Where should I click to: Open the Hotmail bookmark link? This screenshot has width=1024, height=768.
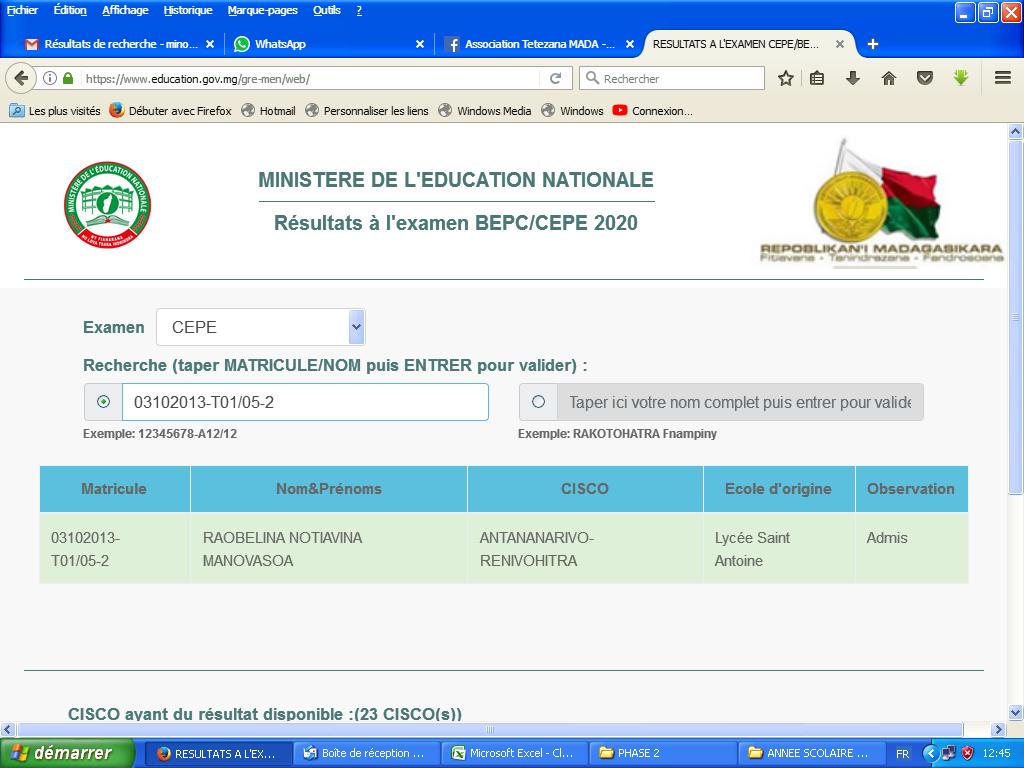coord(268,111)
